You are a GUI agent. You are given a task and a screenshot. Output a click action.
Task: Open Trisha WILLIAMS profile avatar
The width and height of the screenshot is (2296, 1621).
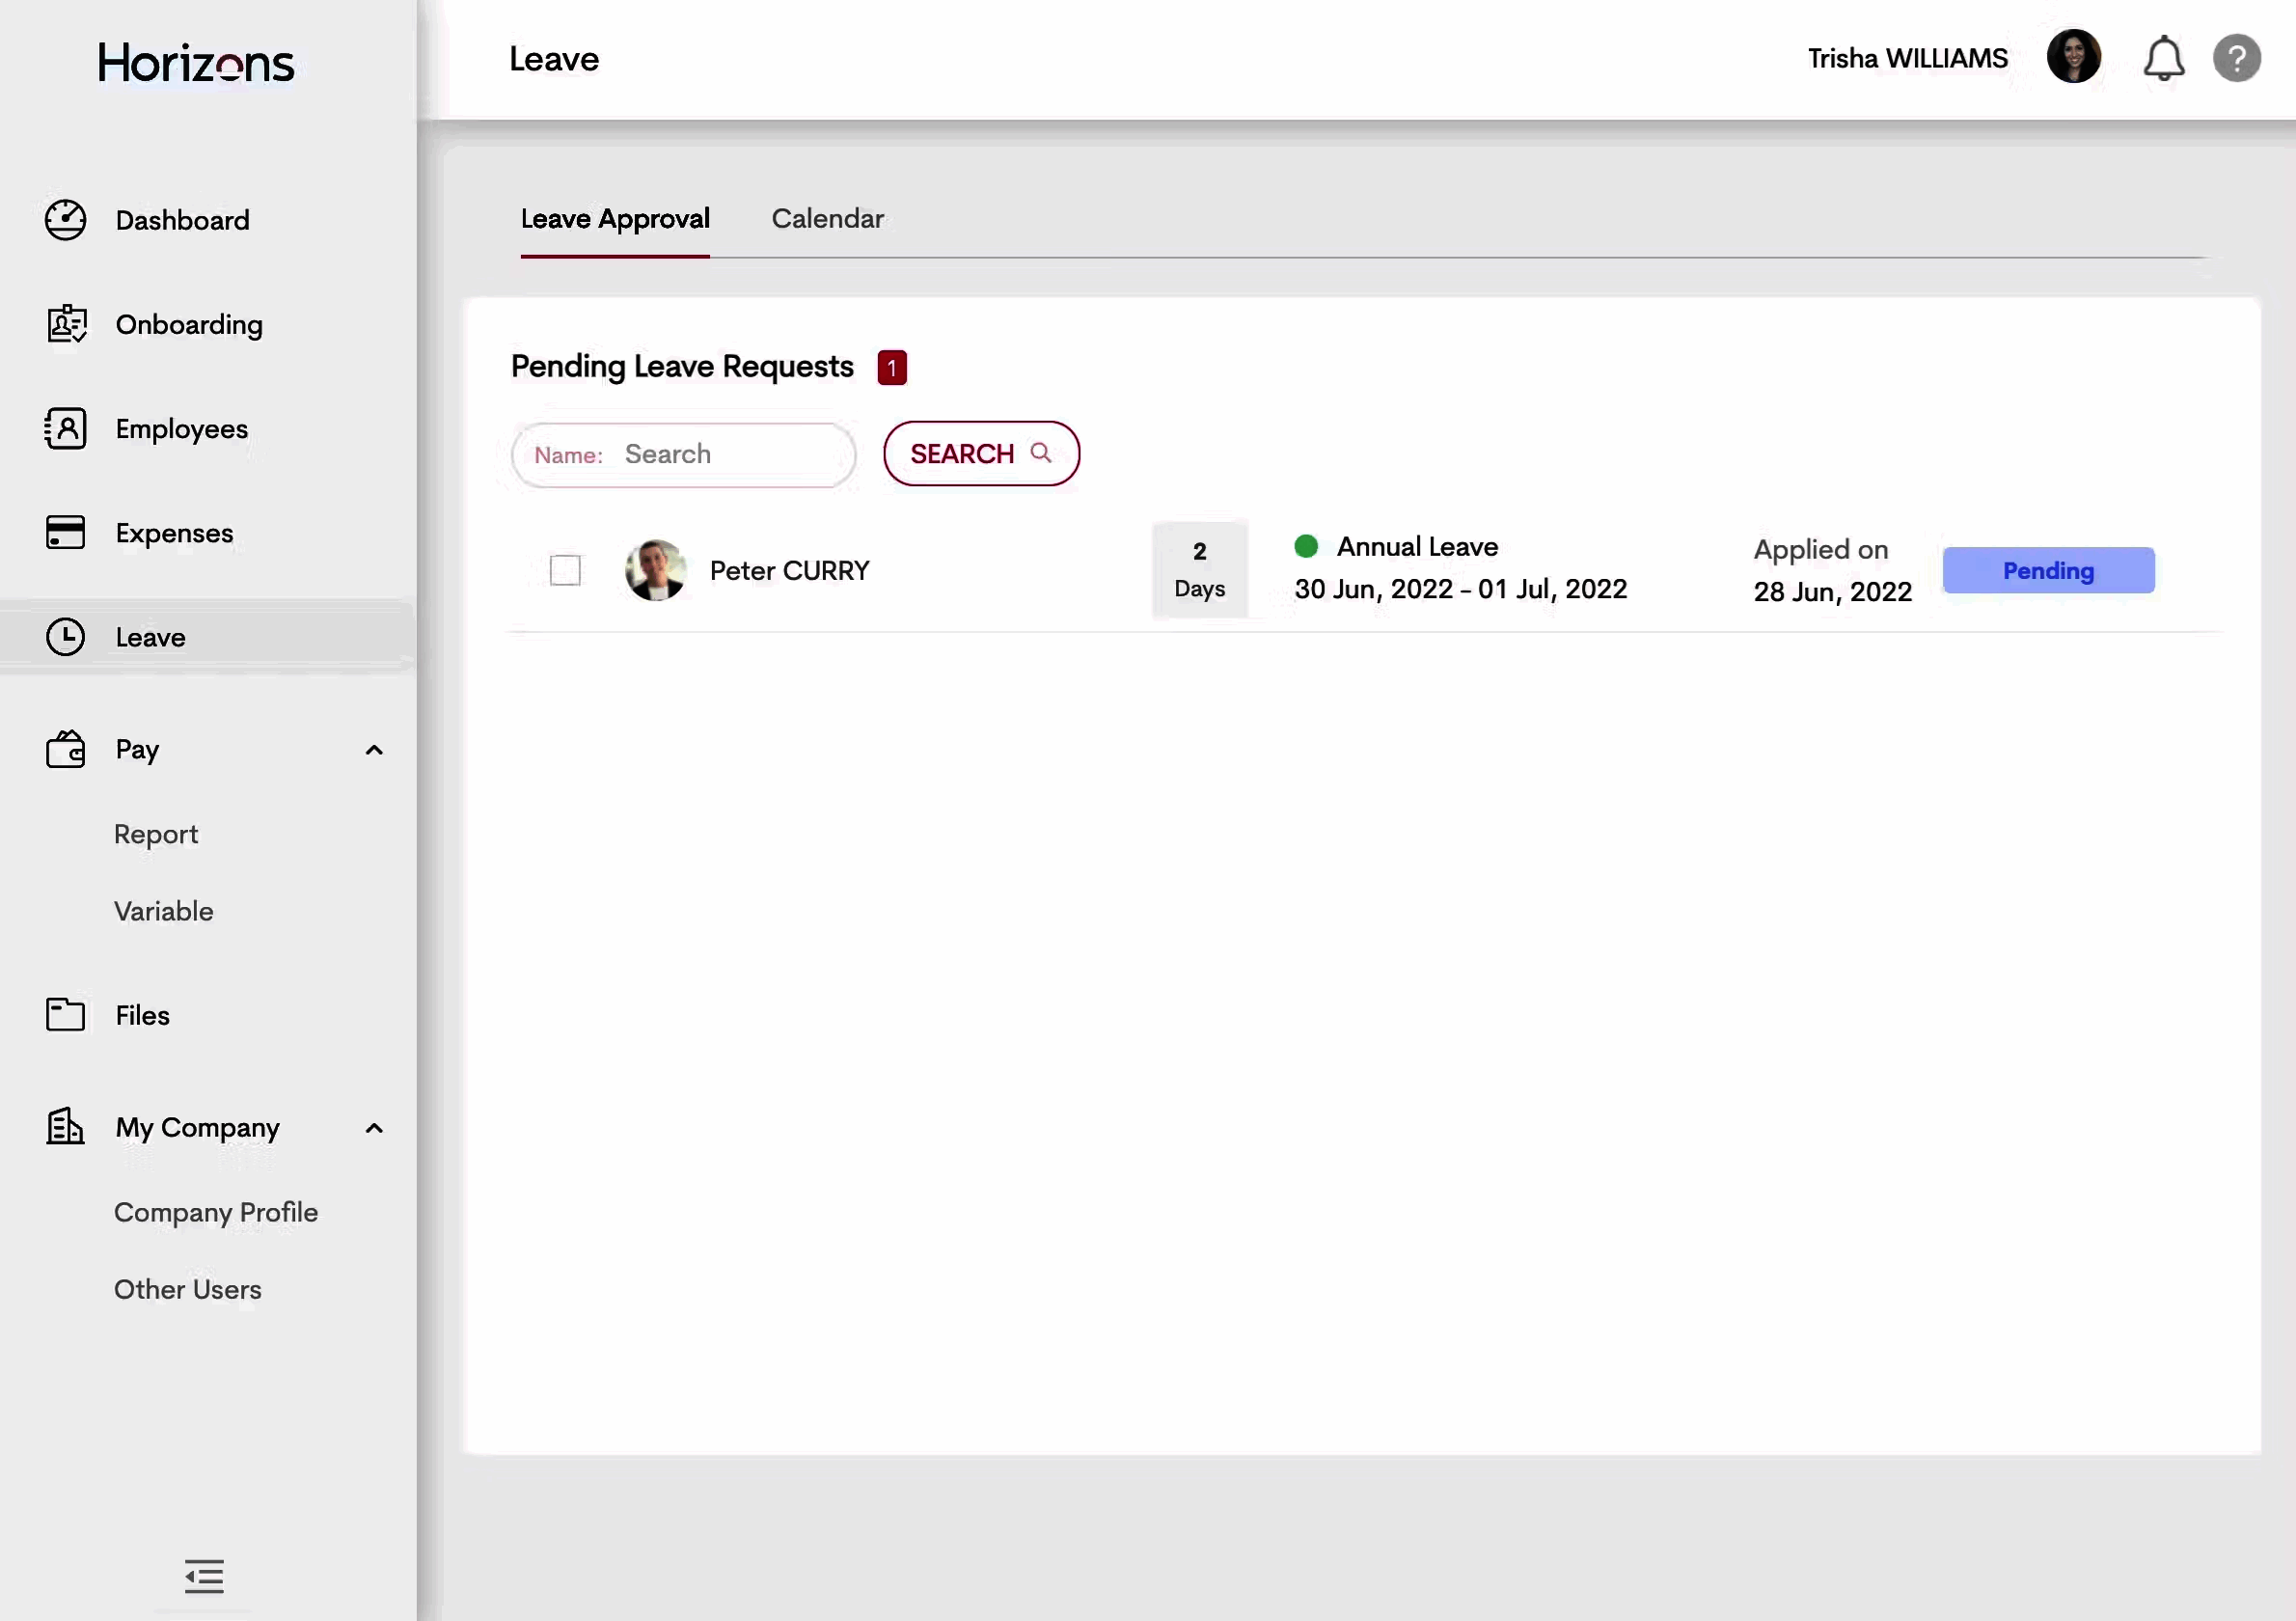pos(2073,57)
